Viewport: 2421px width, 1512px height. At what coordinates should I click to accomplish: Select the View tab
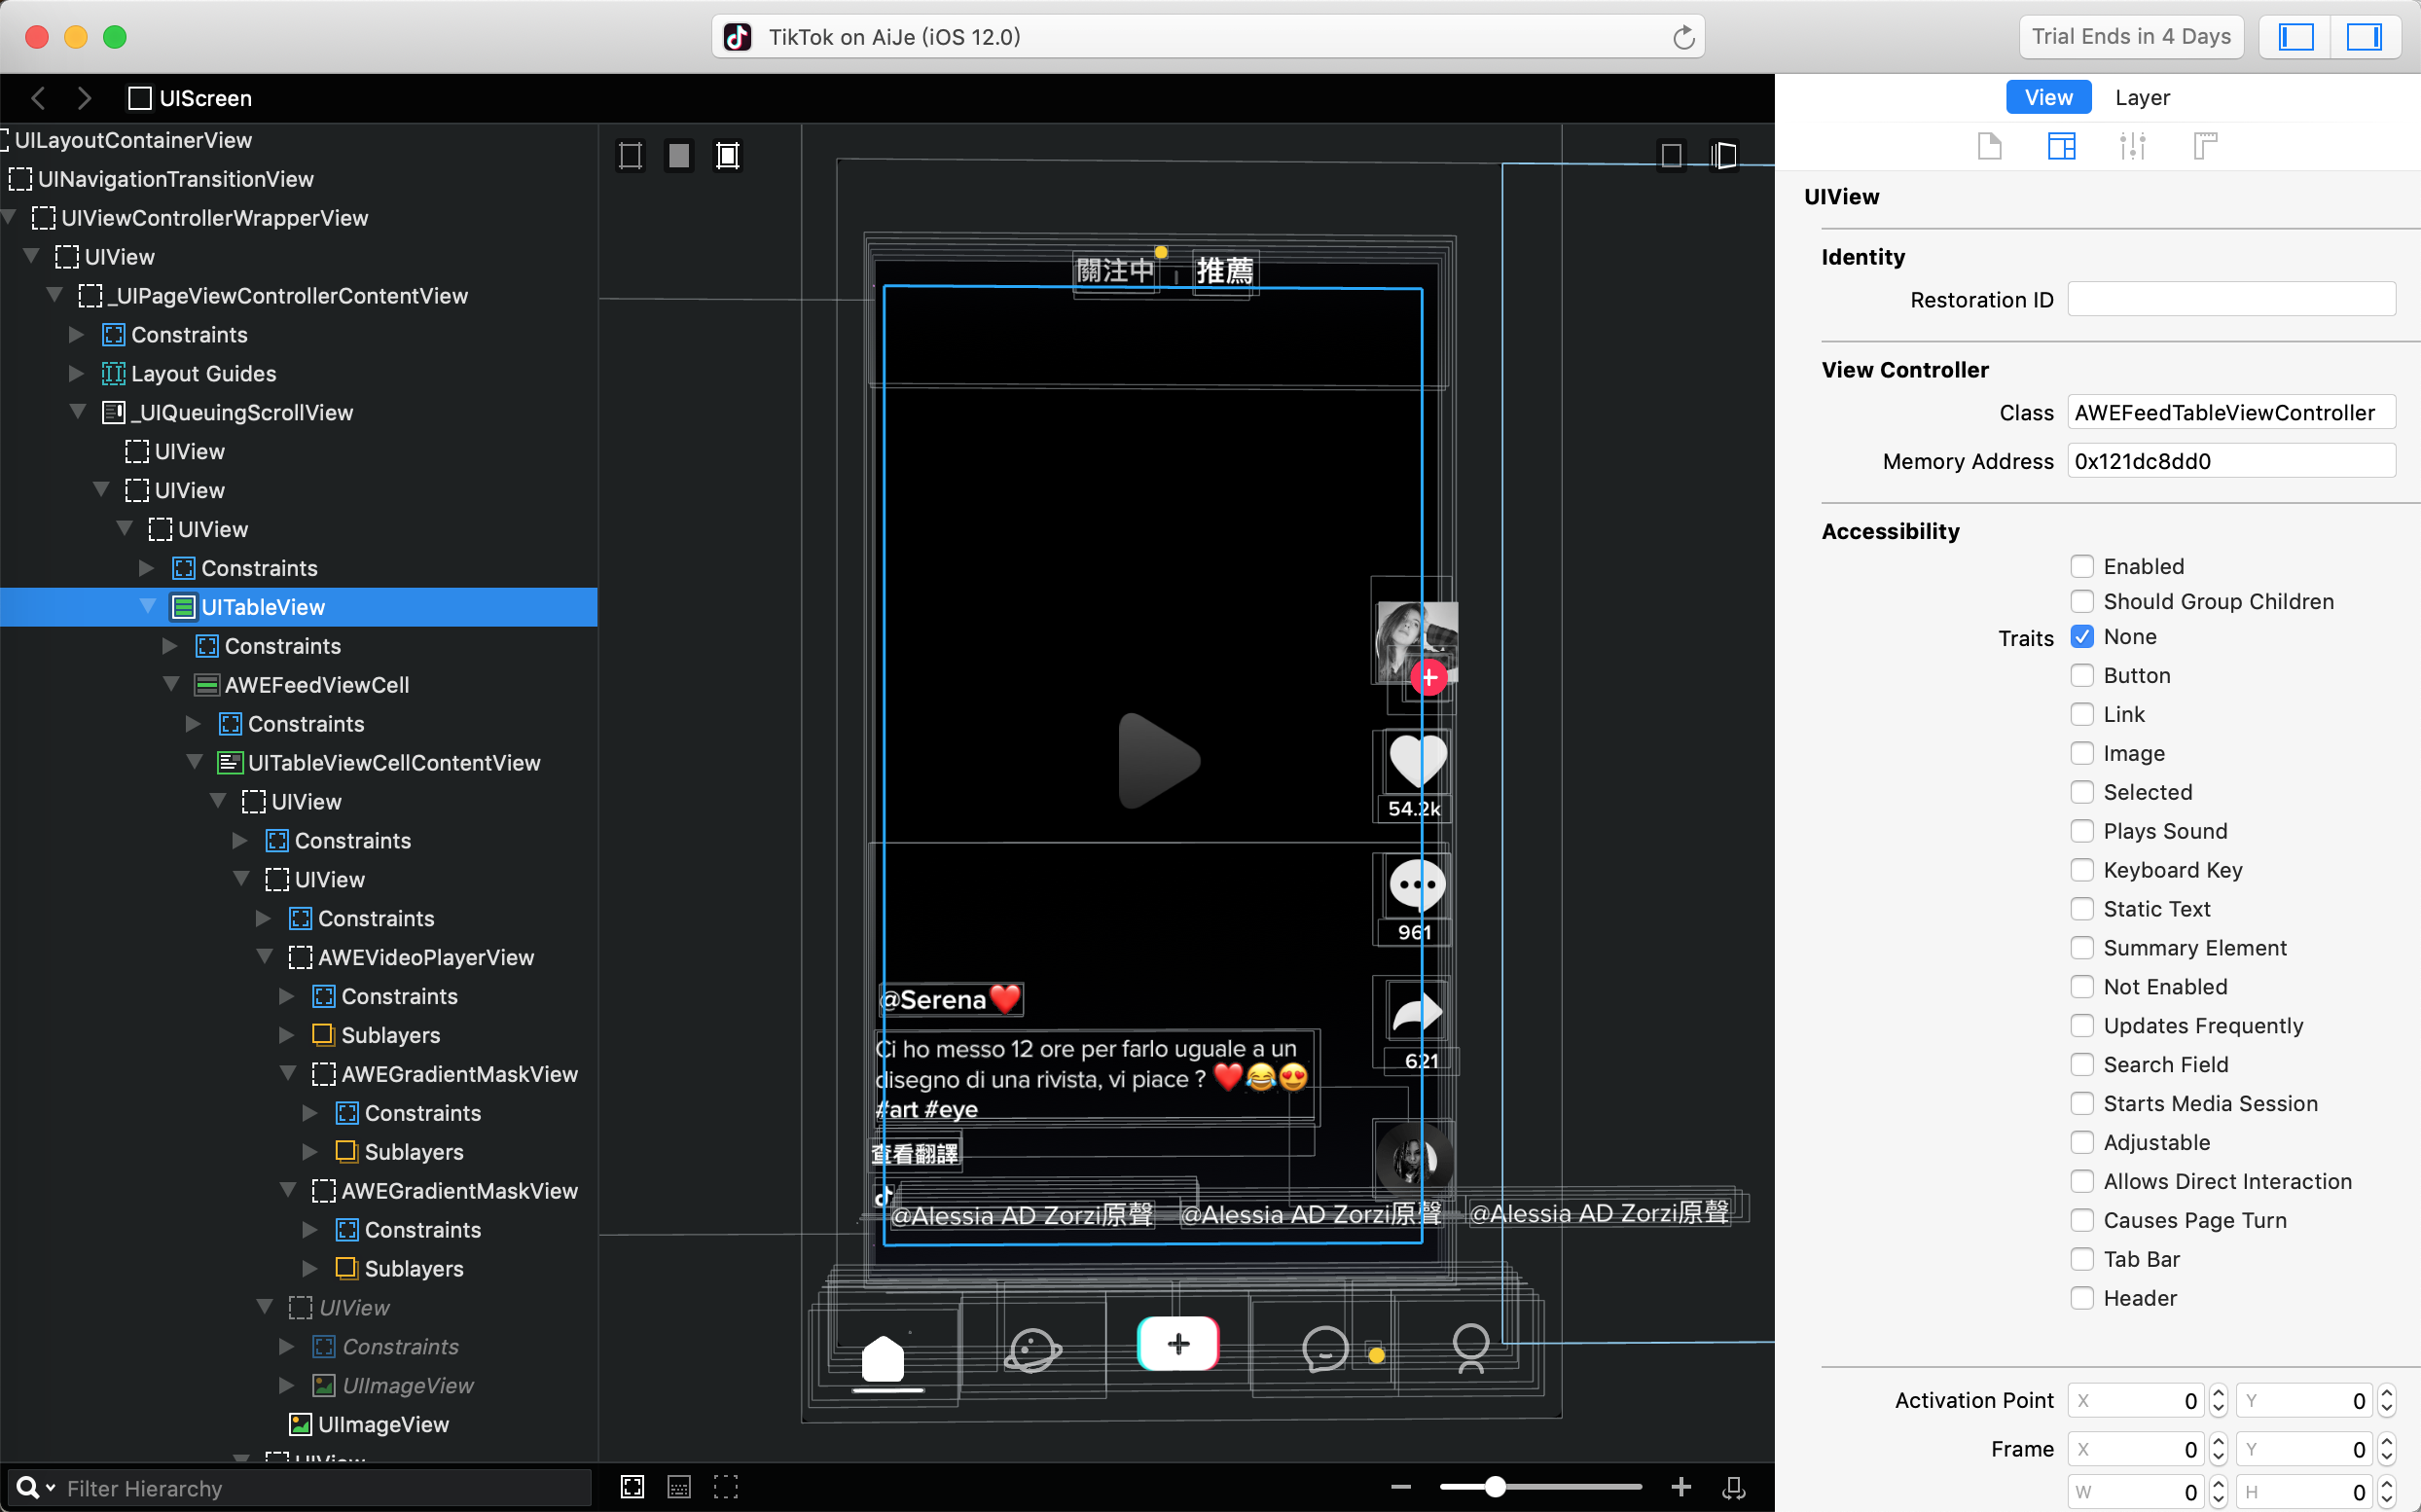tap(2047, 97)
